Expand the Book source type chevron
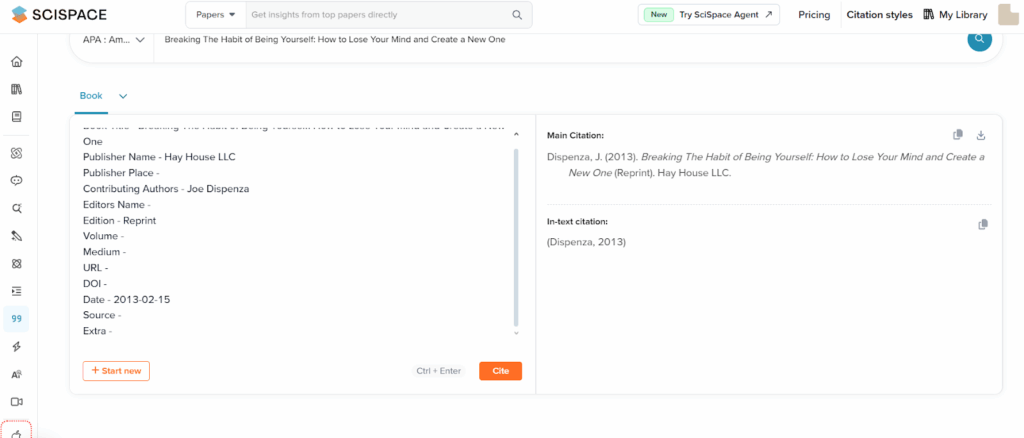This screenshot has height=438, width=1024. [x=123, y=96]
